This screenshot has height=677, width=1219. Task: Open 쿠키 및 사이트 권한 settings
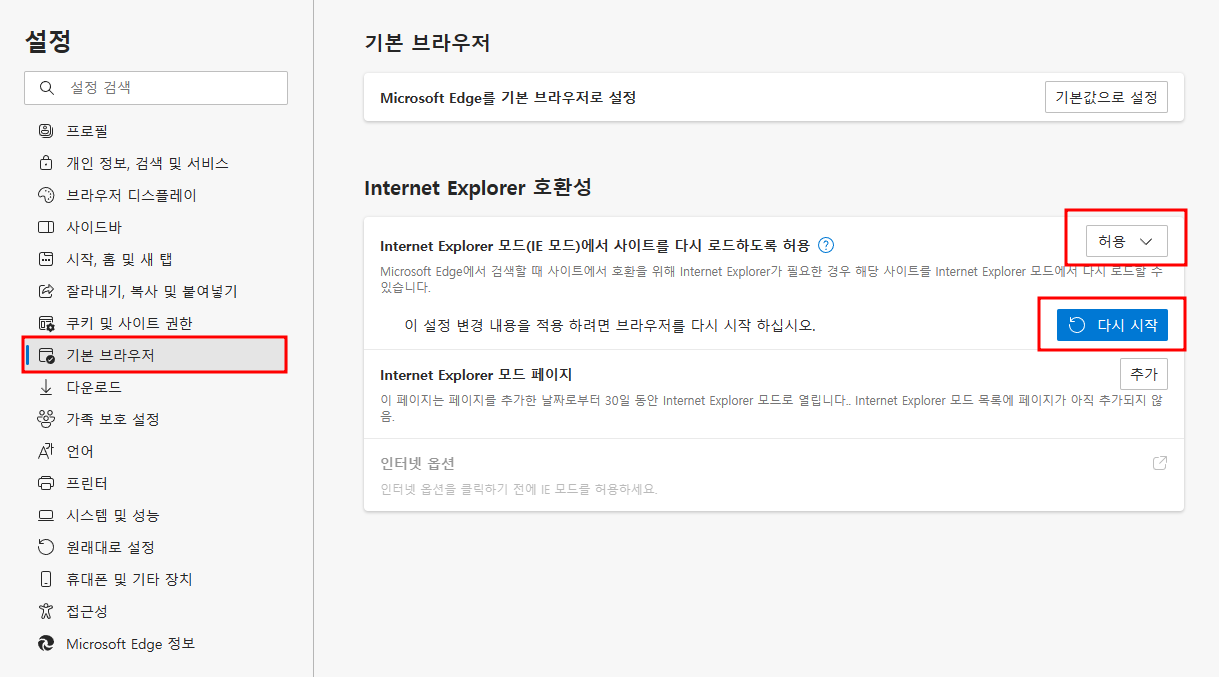(x=156, y=323)
